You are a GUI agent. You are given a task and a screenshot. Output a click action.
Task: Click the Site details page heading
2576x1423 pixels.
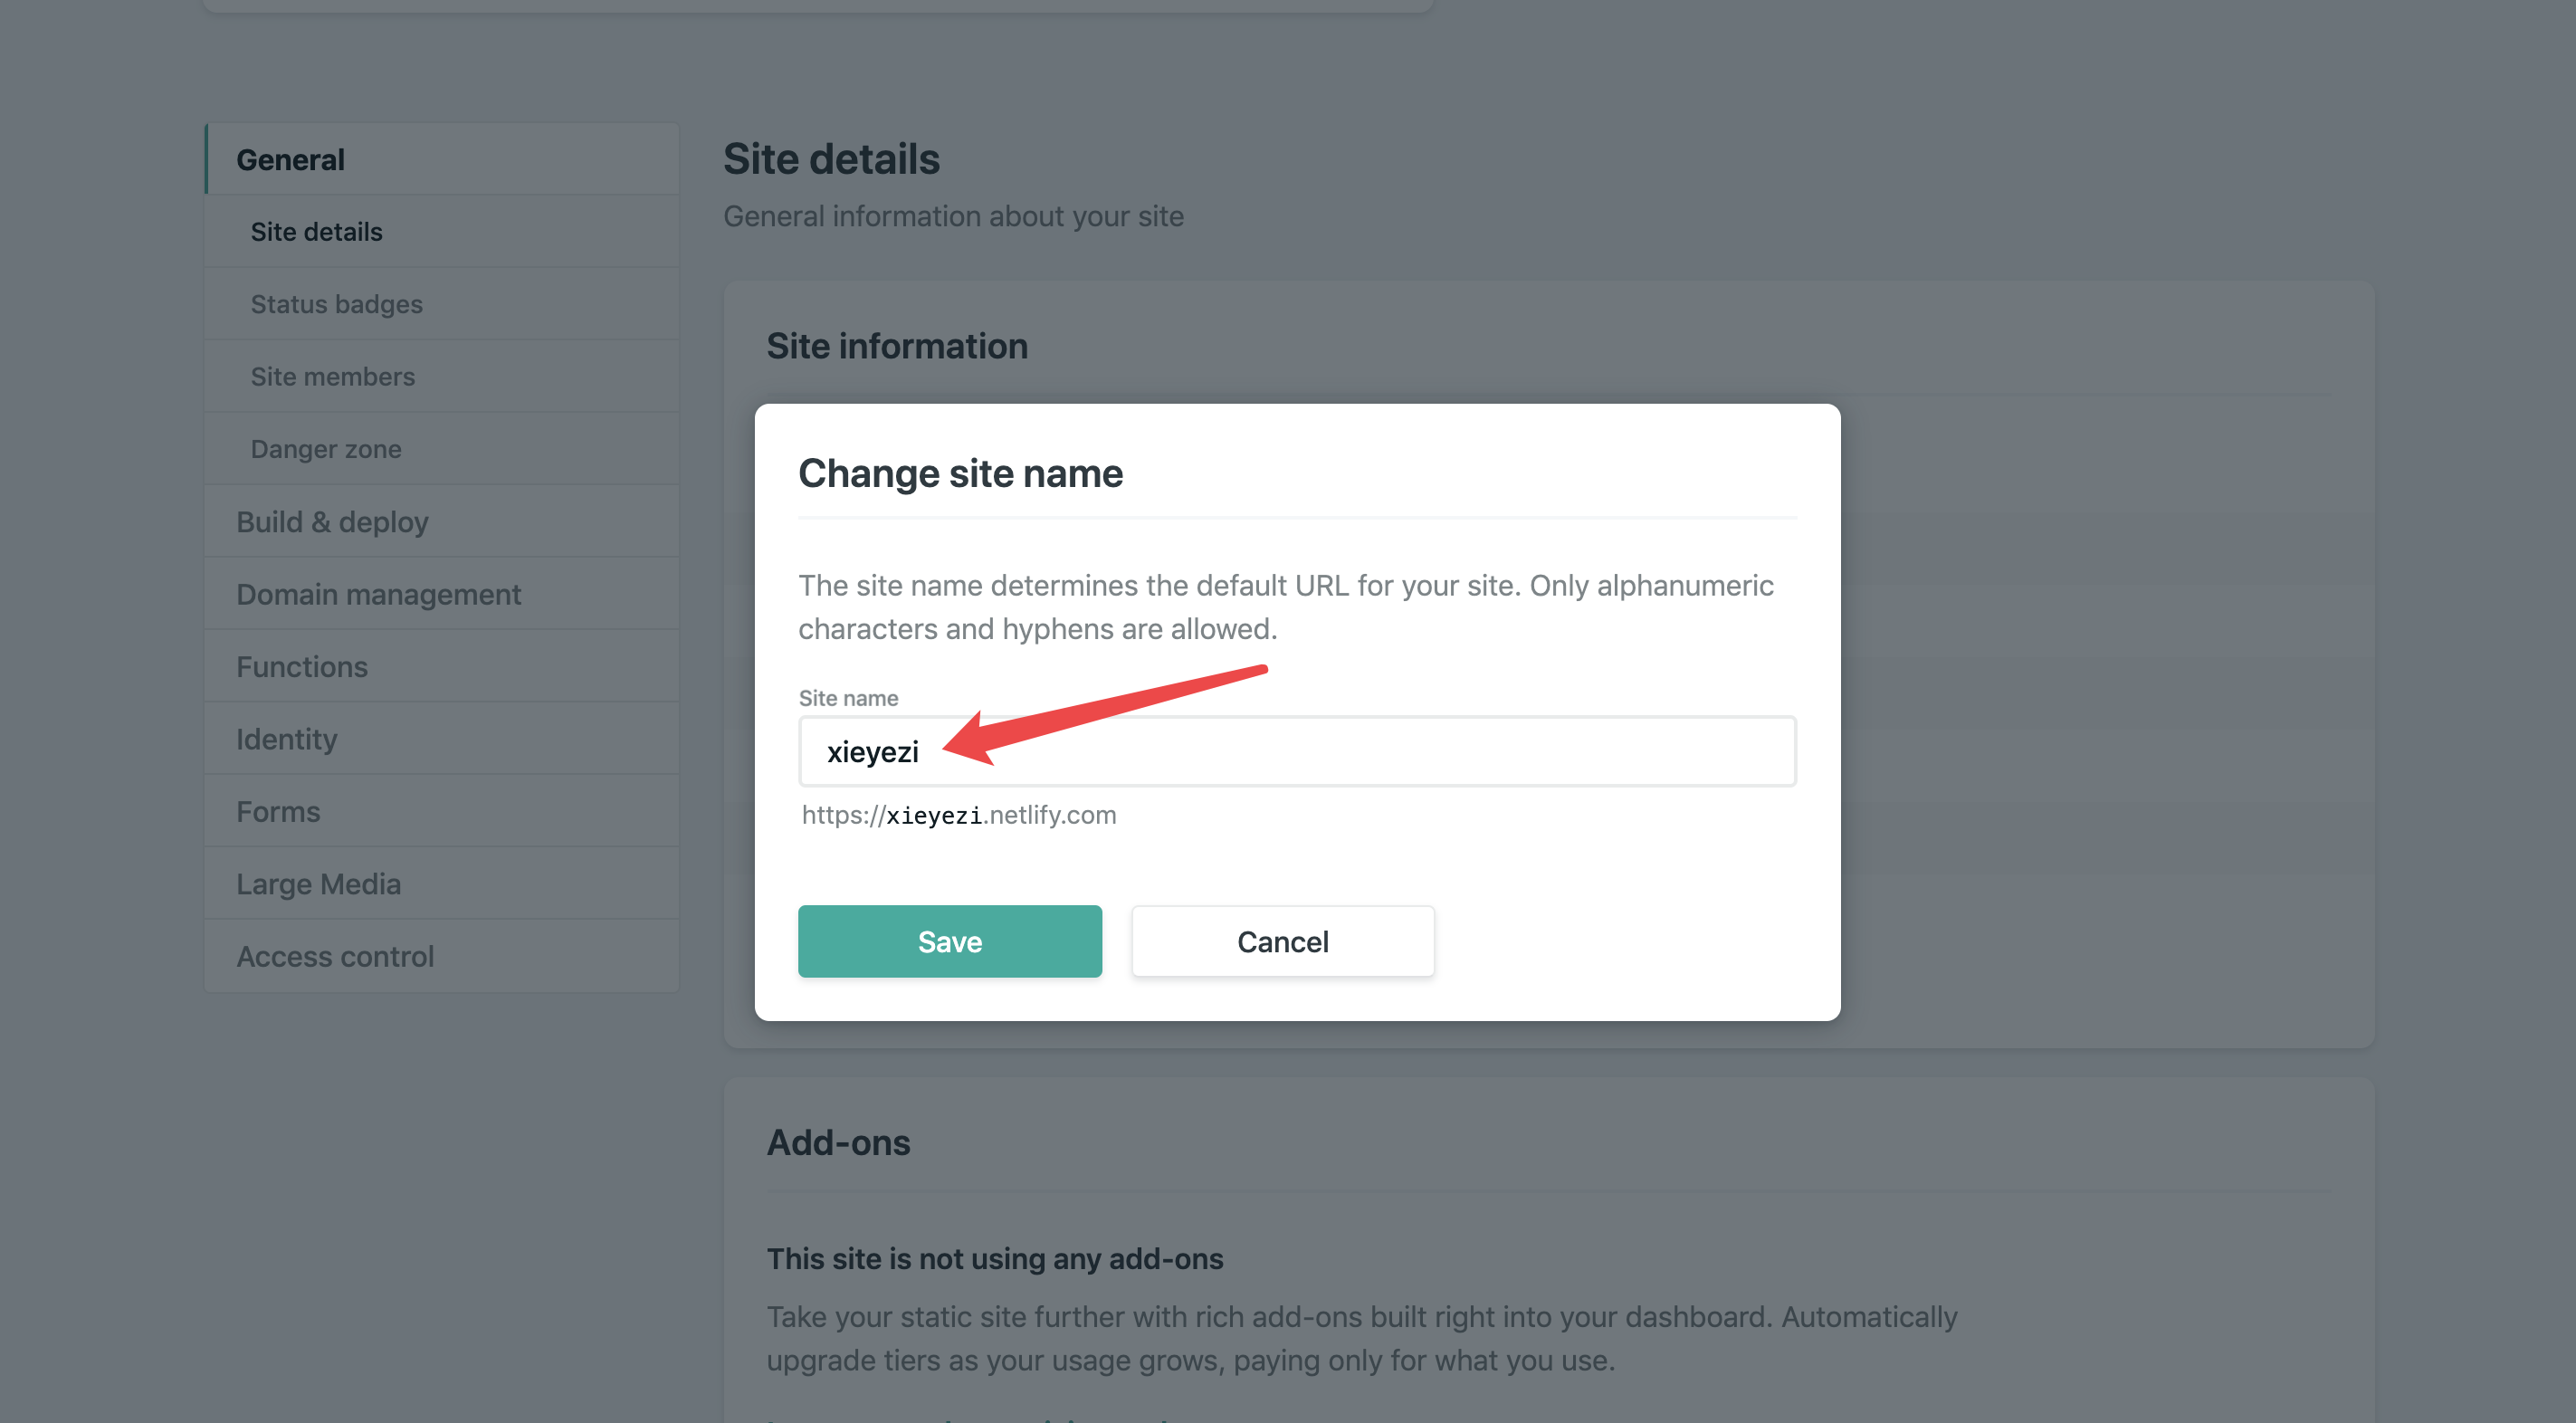pos(831,159)
